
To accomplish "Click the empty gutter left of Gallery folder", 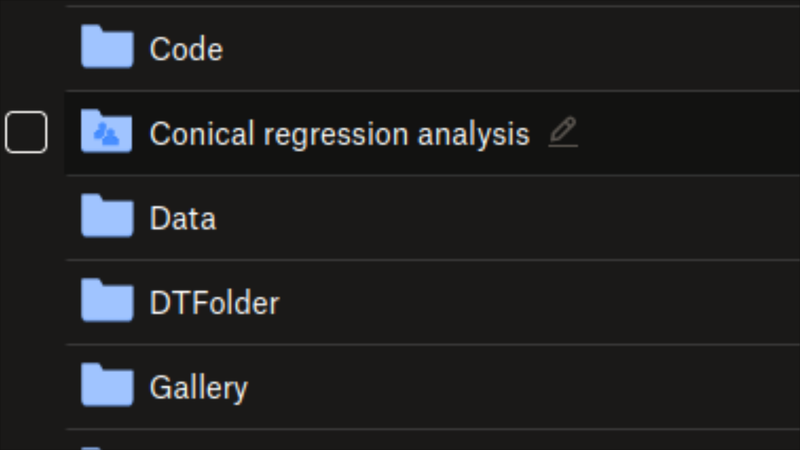I will [30, 387].
